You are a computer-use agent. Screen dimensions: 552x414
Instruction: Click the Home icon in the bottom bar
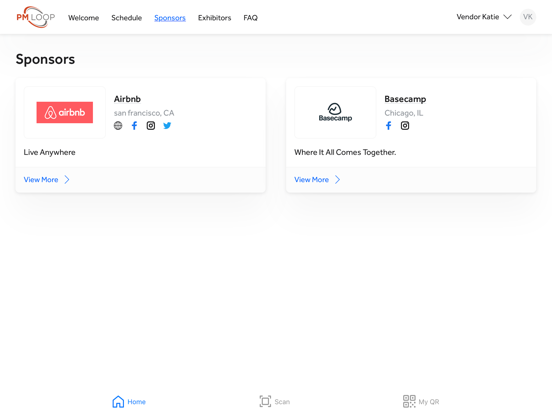pyautogui.click(x=118, y=401)
